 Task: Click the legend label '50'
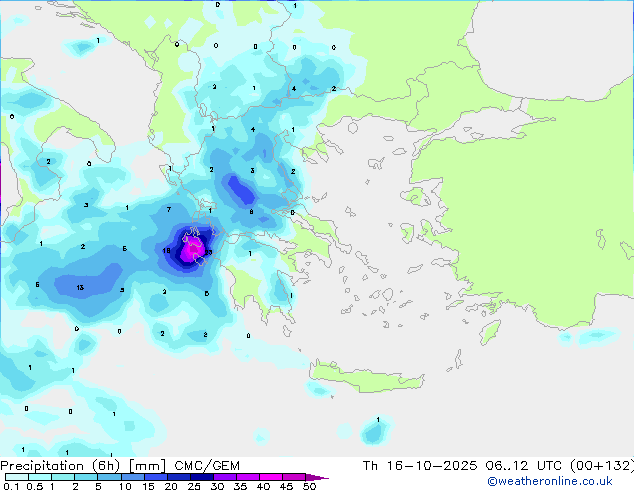pos(310,486)
